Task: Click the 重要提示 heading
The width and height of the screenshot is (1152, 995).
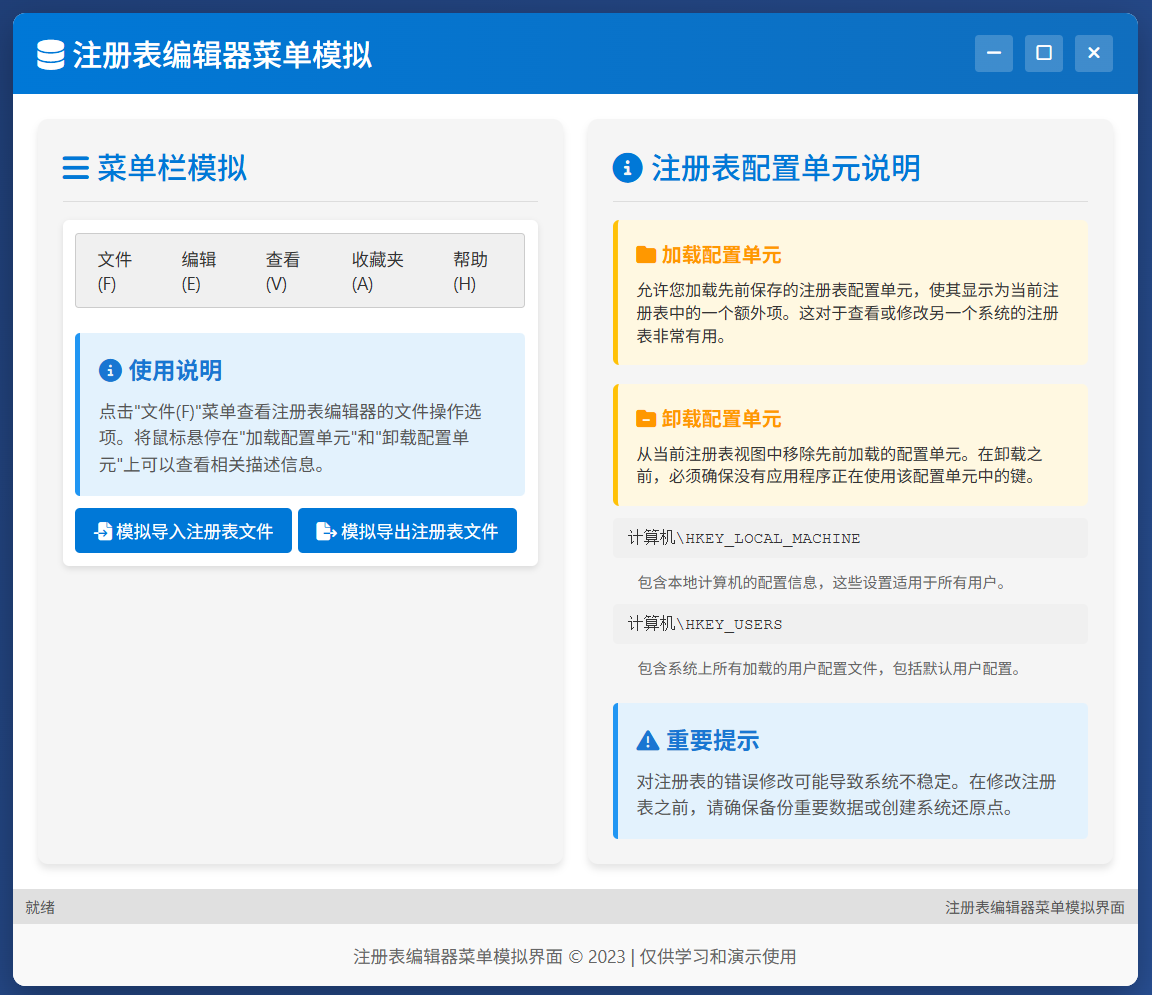Action: (712, 740)
